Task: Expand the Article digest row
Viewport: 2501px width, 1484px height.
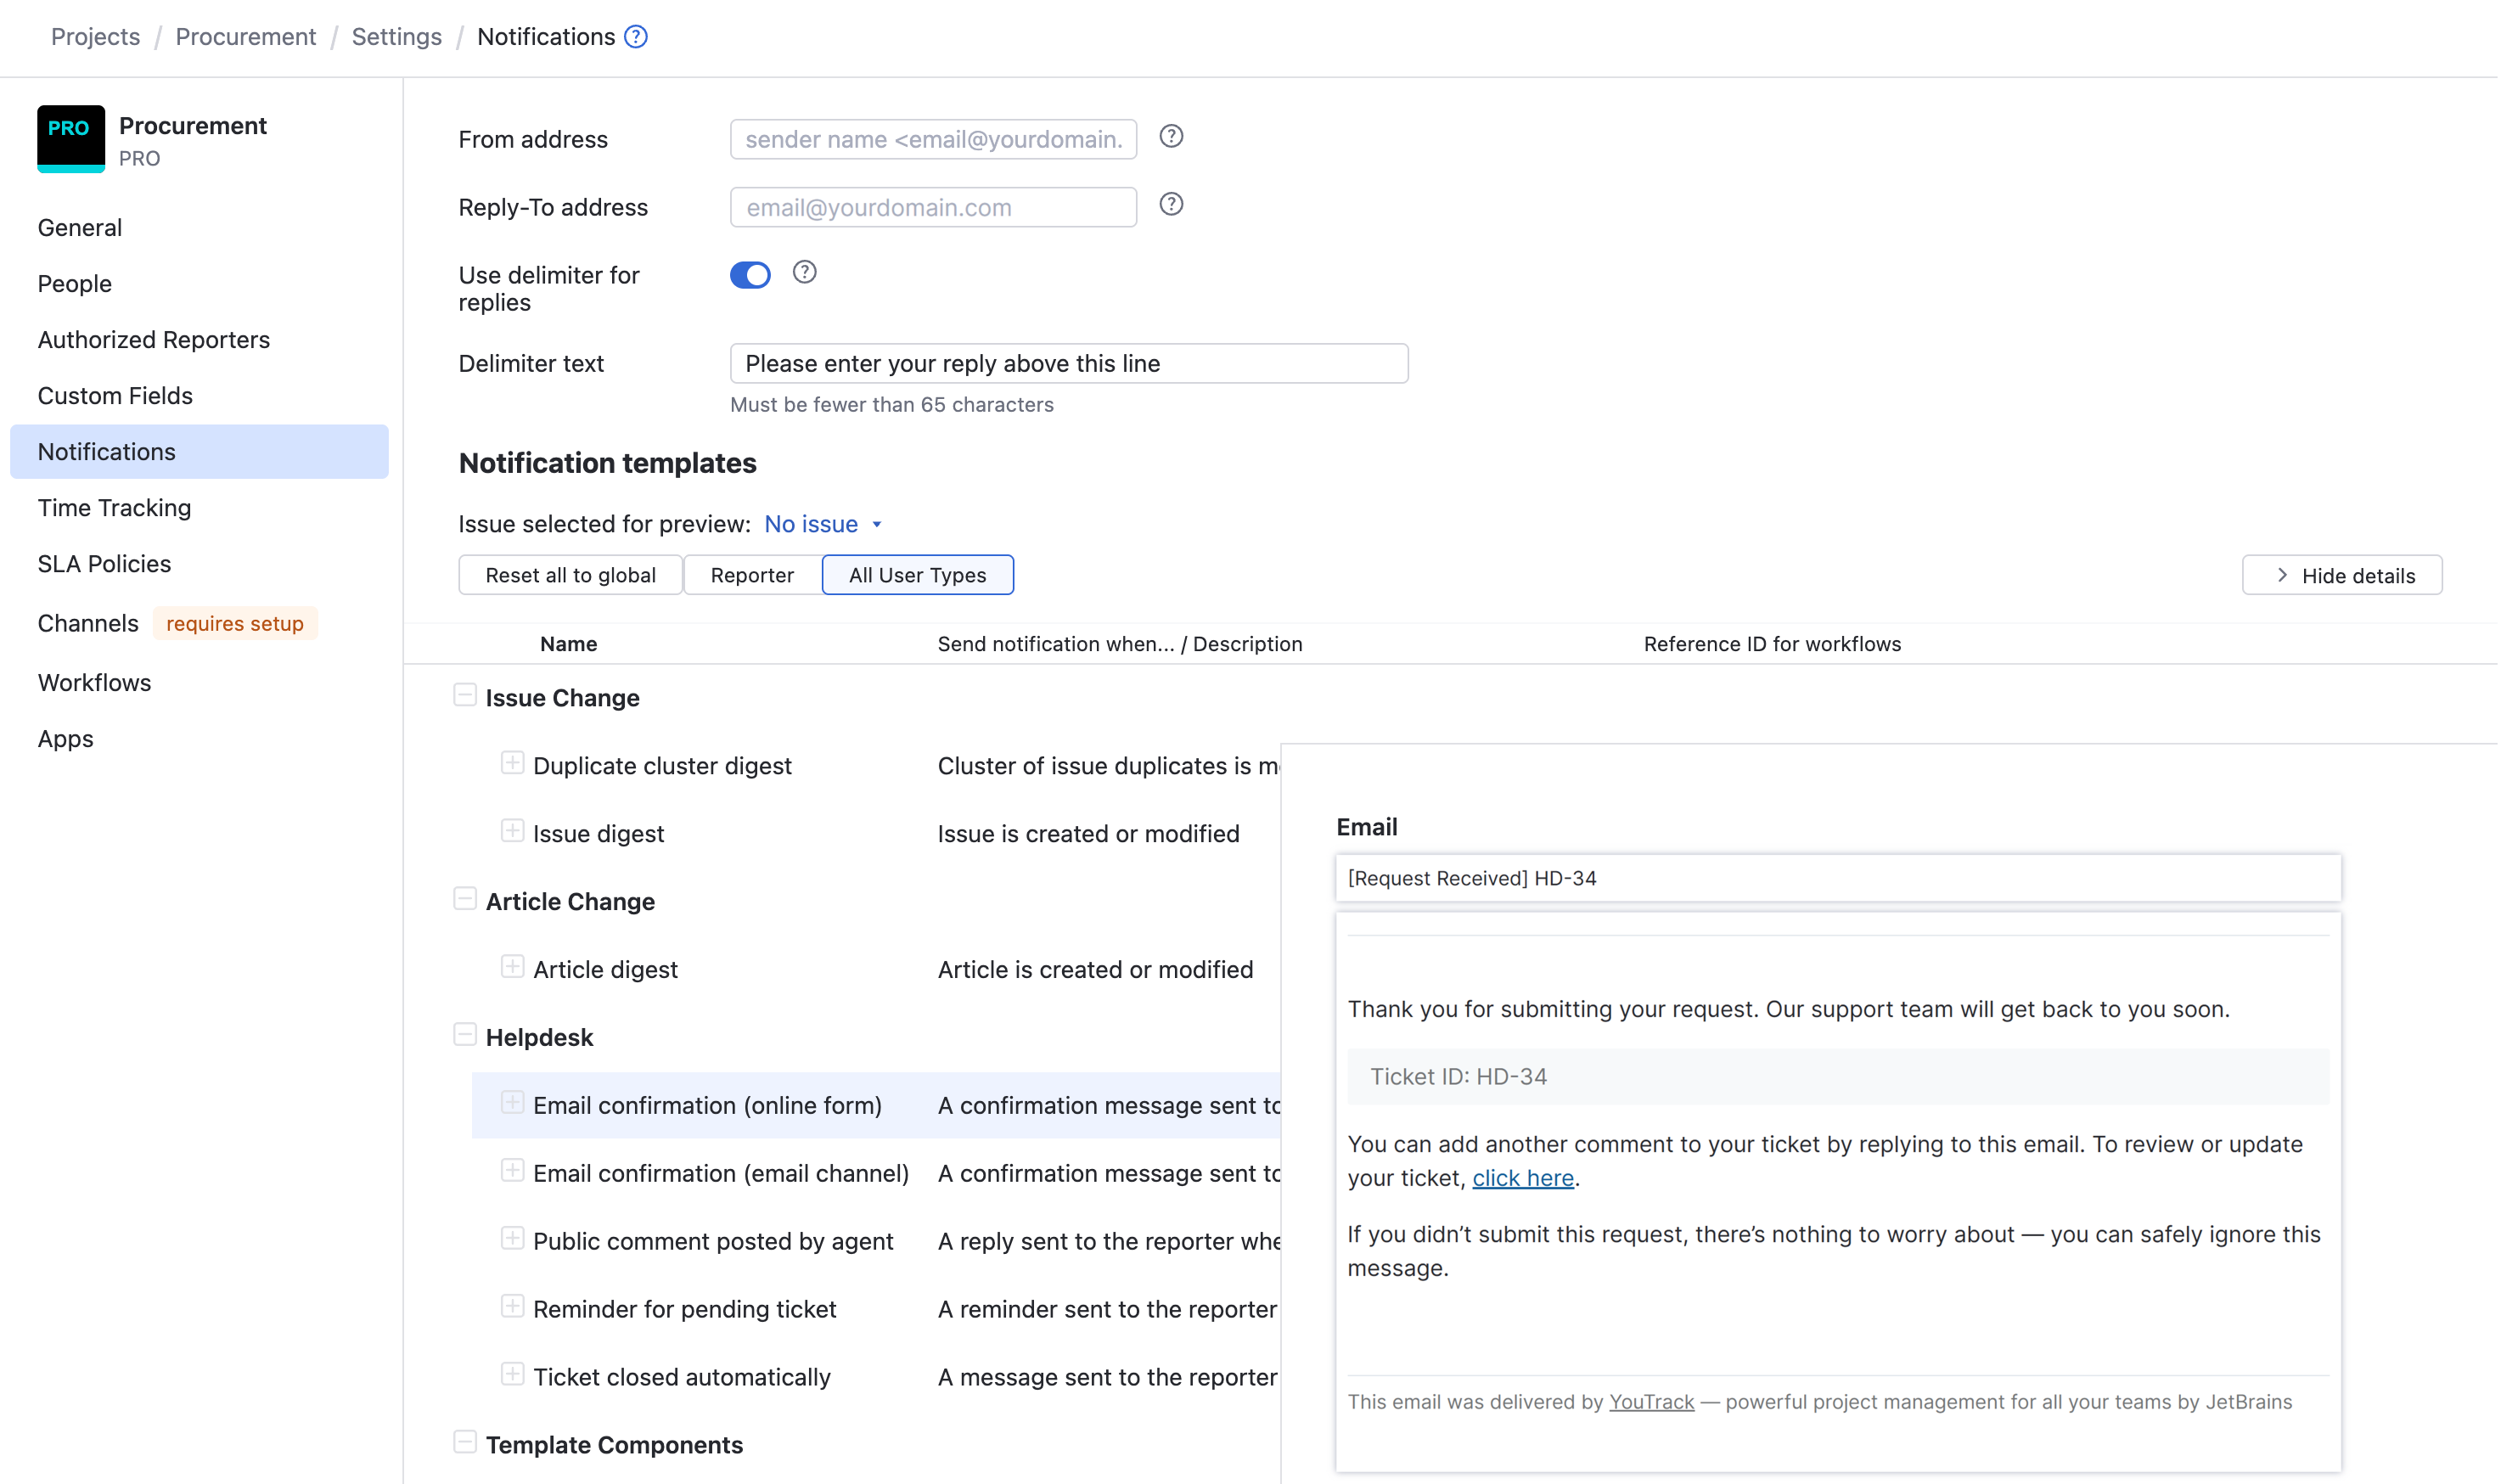Action: click(x=512, y=967)
